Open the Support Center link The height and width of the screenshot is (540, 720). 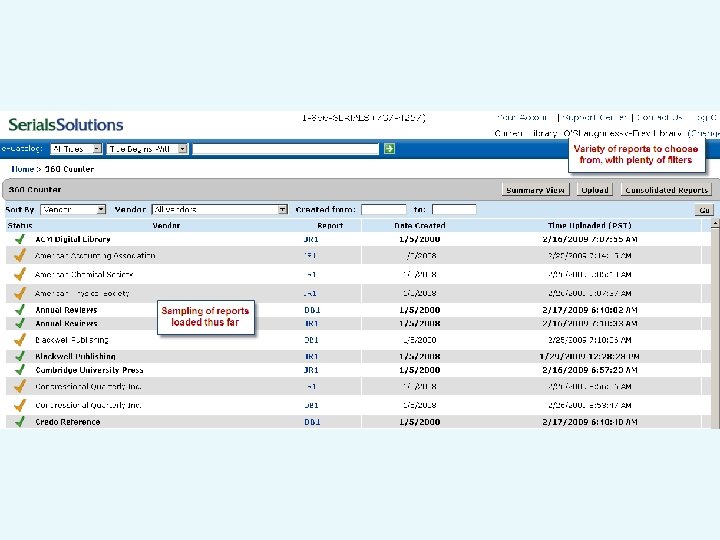[595, 118]
